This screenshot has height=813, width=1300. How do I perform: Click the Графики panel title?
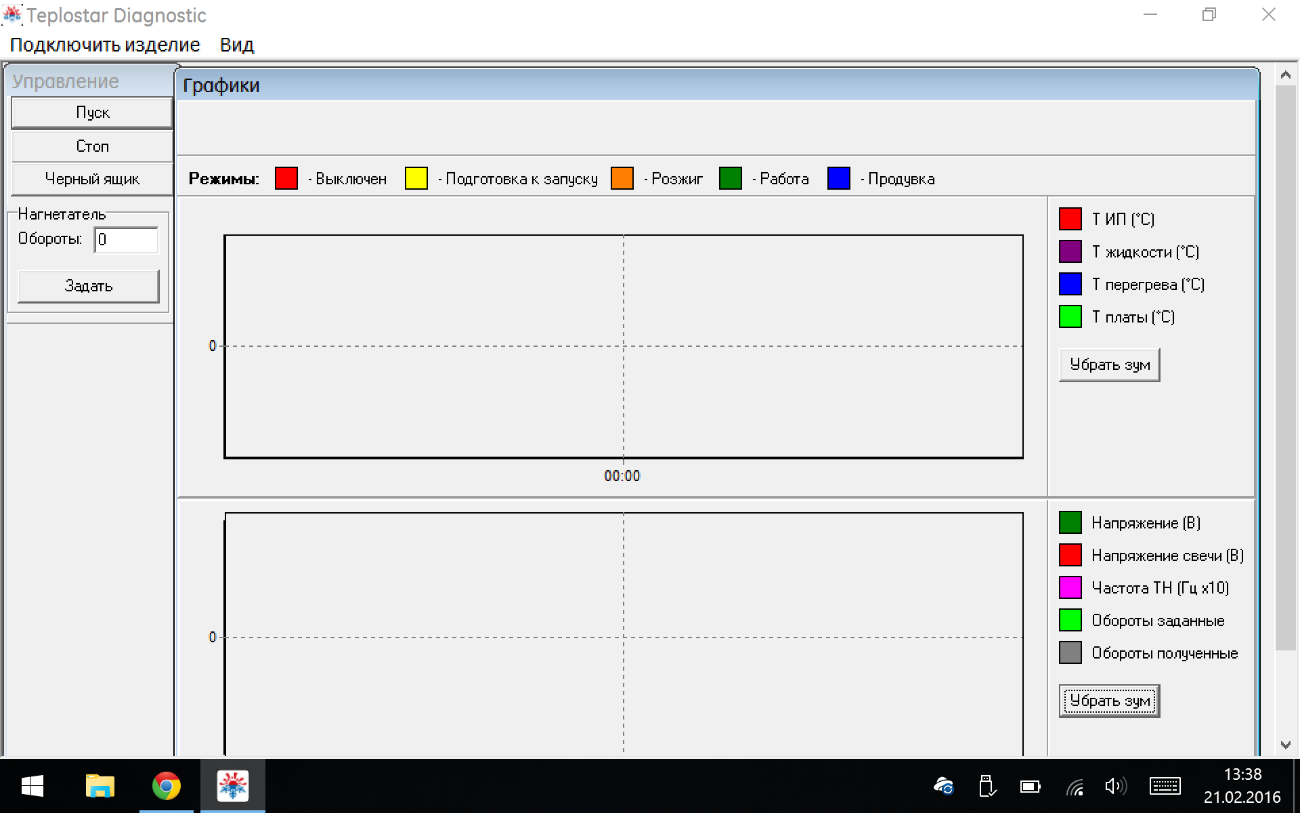[221, 86]
